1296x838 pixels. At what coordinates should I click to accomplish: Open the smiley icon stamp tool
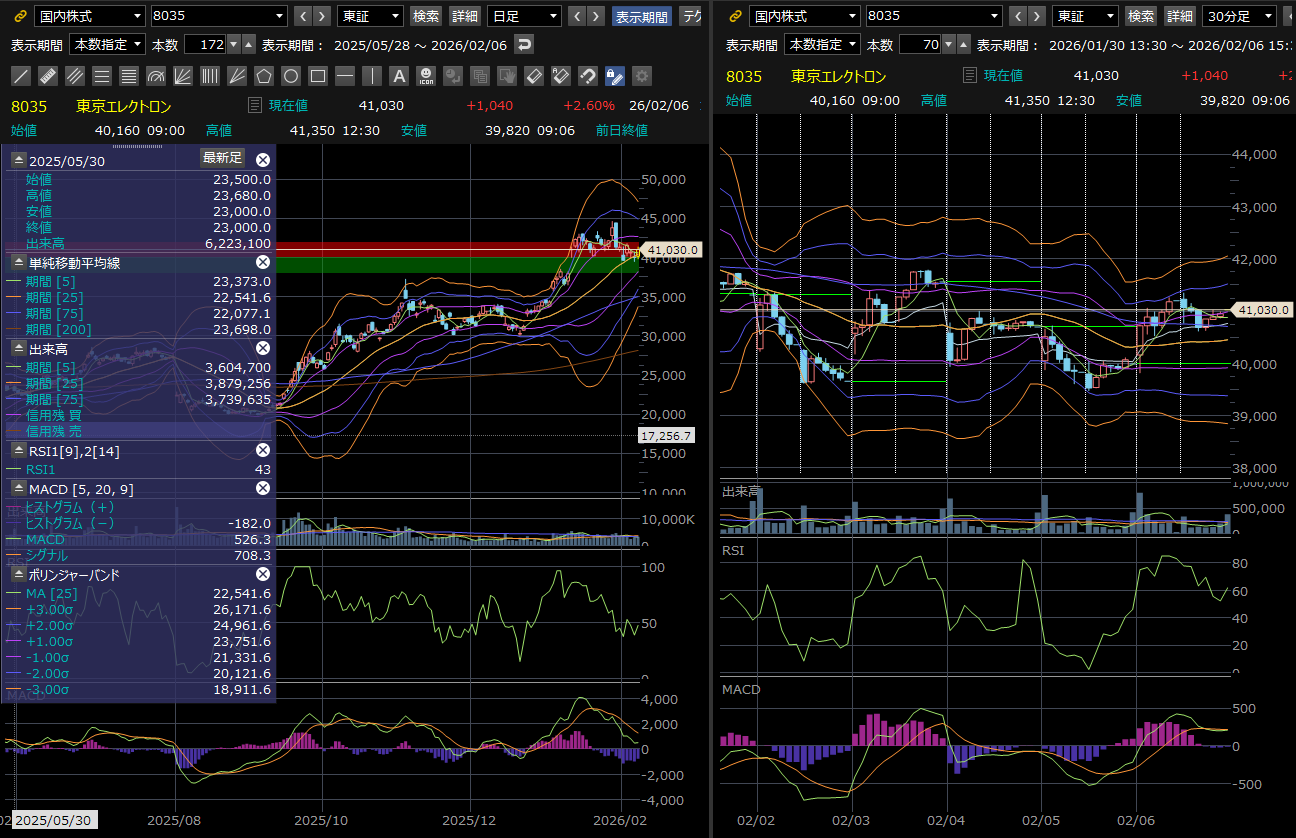pos(426,76)
